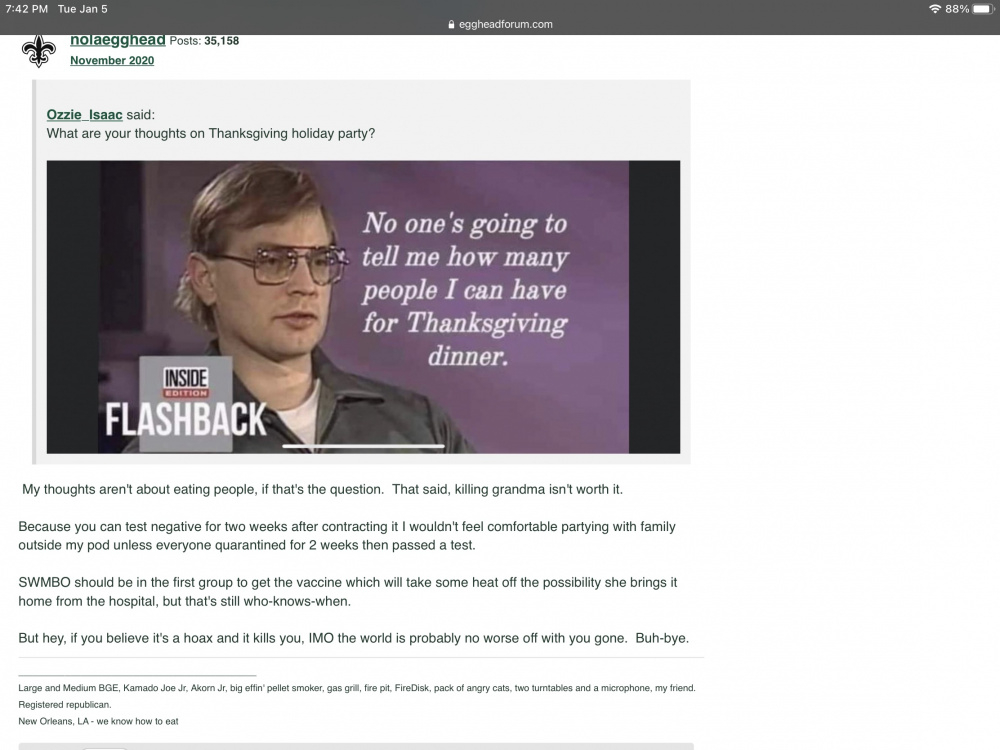Click the signature line listing BGE grills
1000x750 pixels.
pyautogui.click(x=357, y=688)
